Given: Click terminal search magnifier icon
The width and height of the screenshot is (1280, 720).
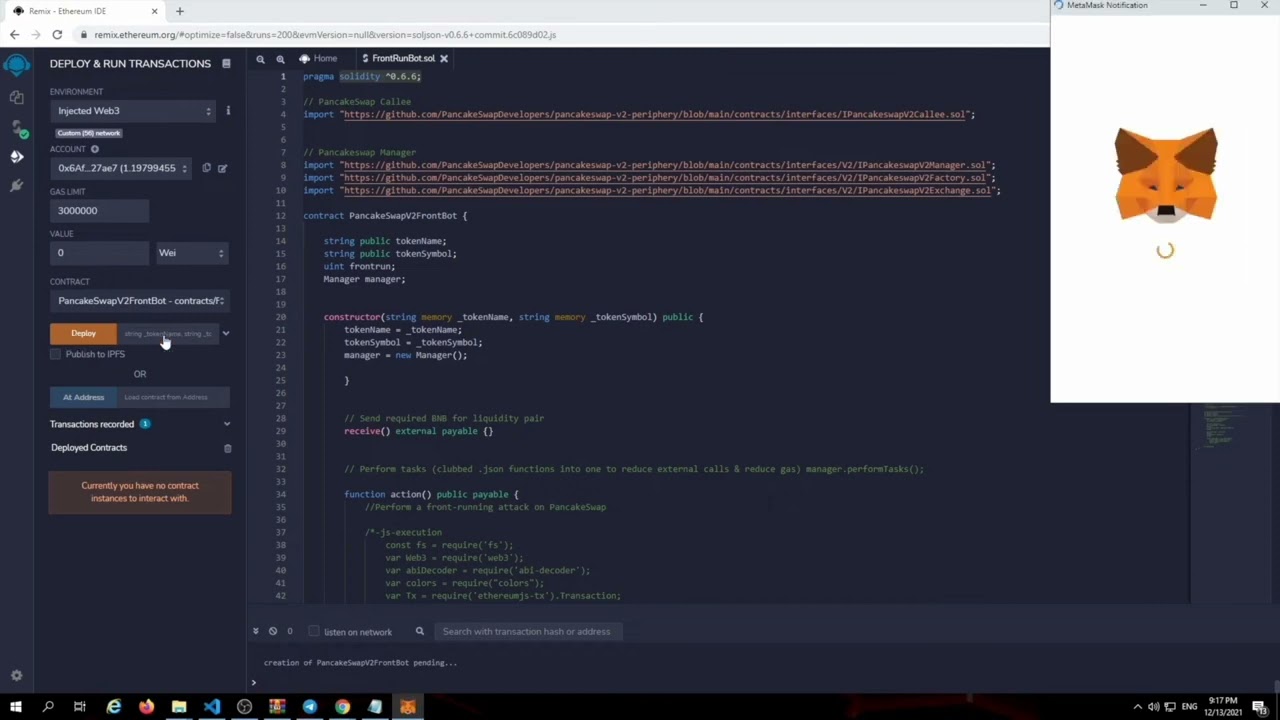Looking at the screenshot, I should tap(420, 631).
